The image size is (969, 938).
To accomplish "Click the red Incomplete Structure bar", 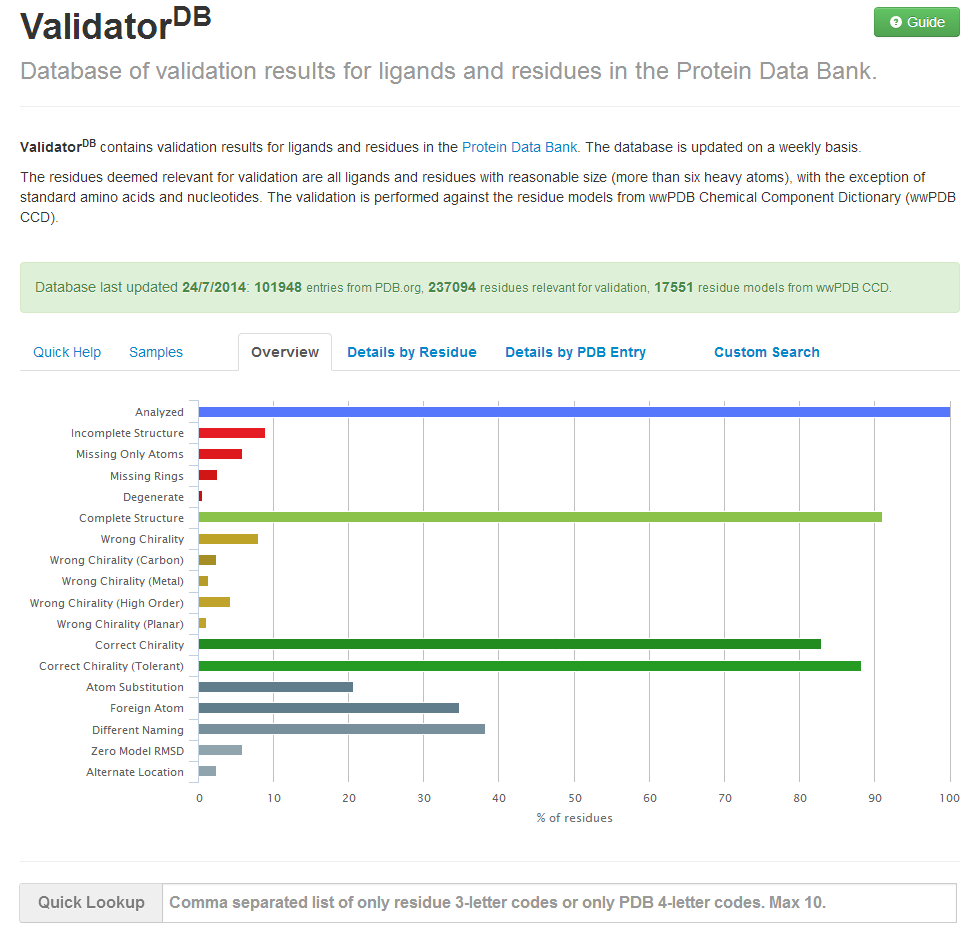I will point(232,433).
